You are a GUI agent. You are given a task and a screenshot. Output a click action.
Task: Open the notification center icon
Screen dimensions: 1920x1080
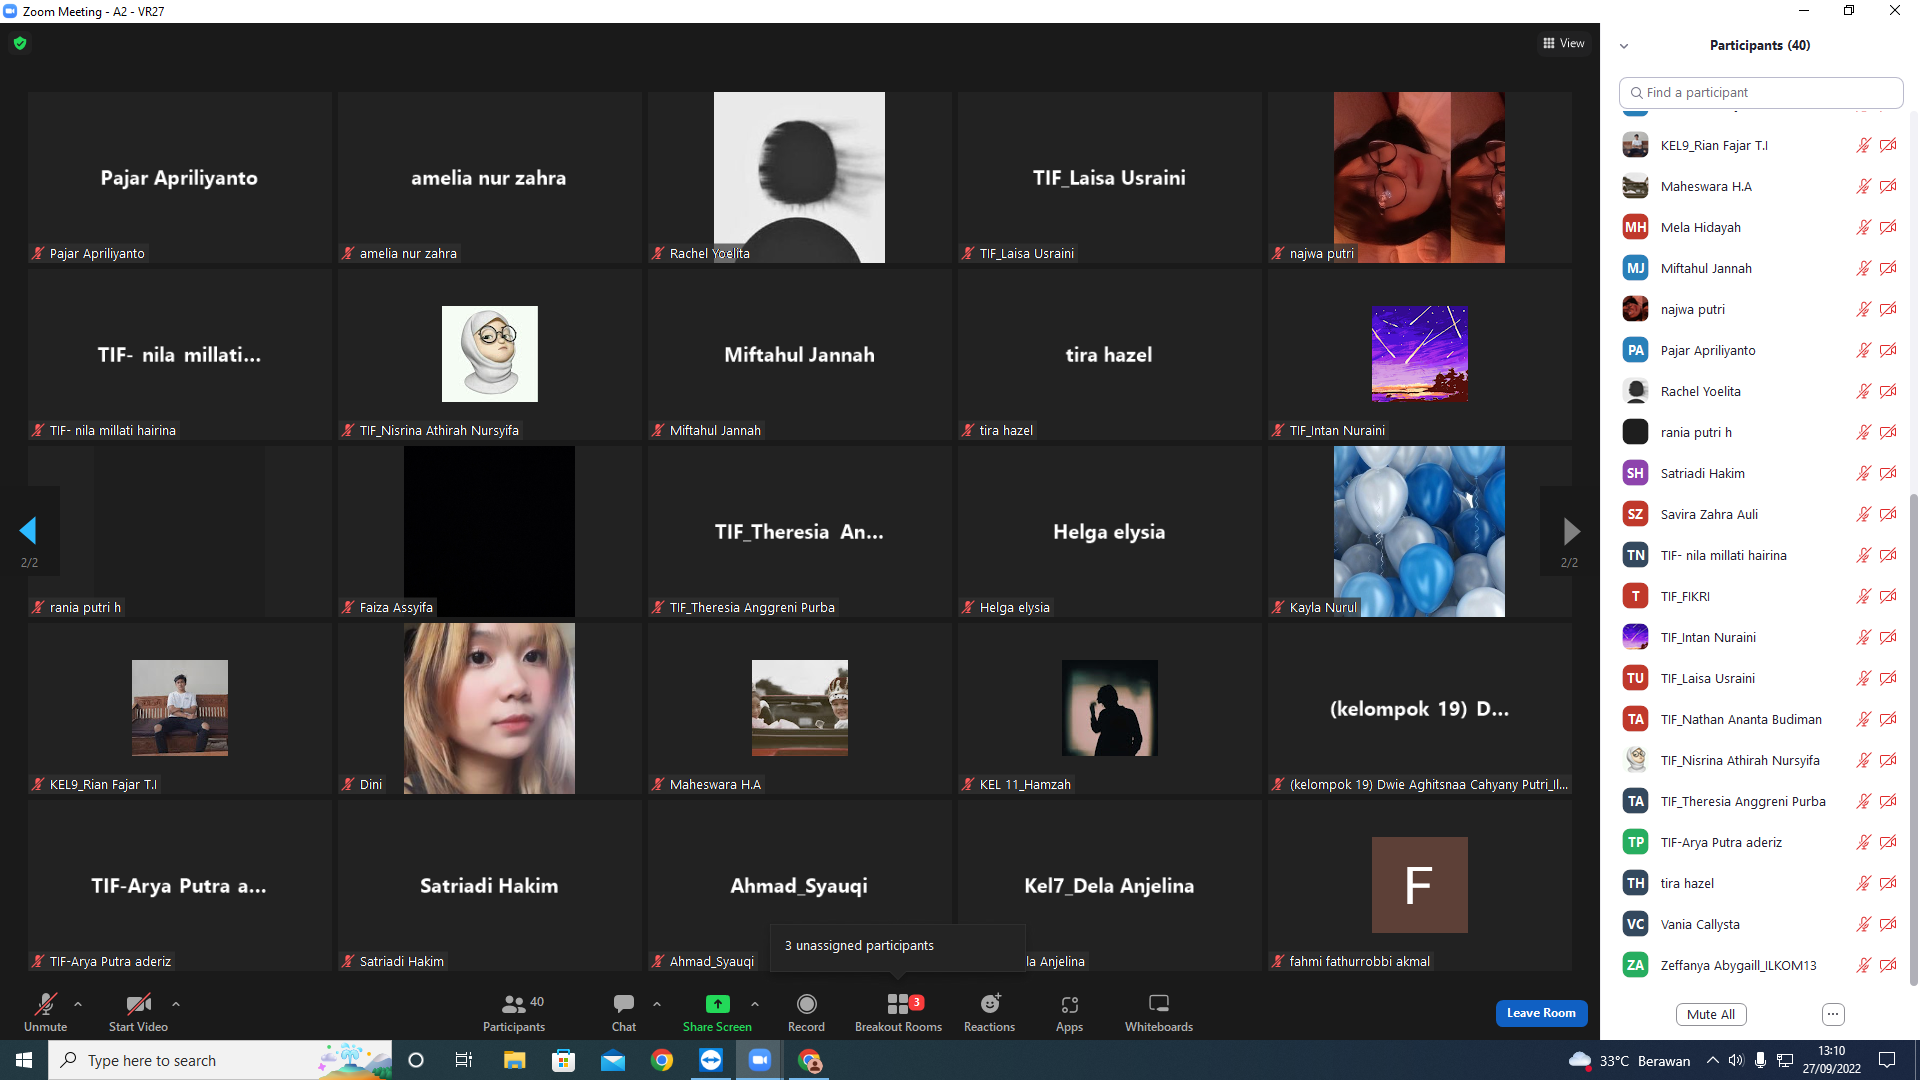(1887, 1060)
